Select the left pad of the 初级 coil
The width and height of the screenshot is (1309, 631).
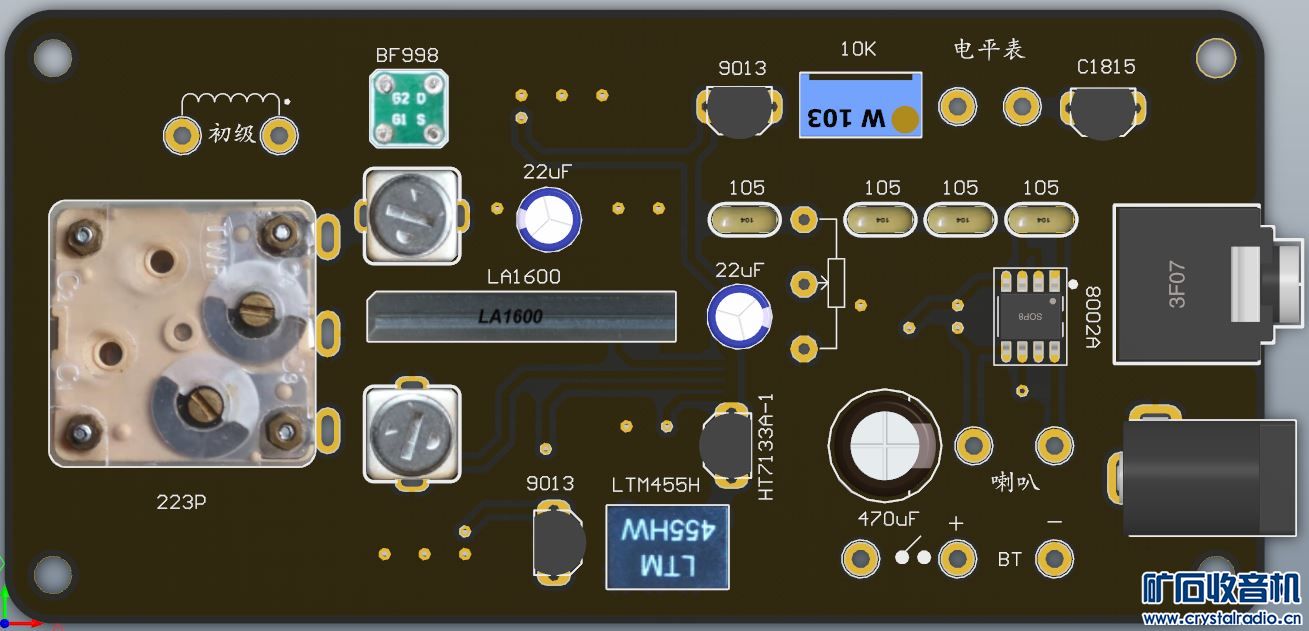click(183, 135)
